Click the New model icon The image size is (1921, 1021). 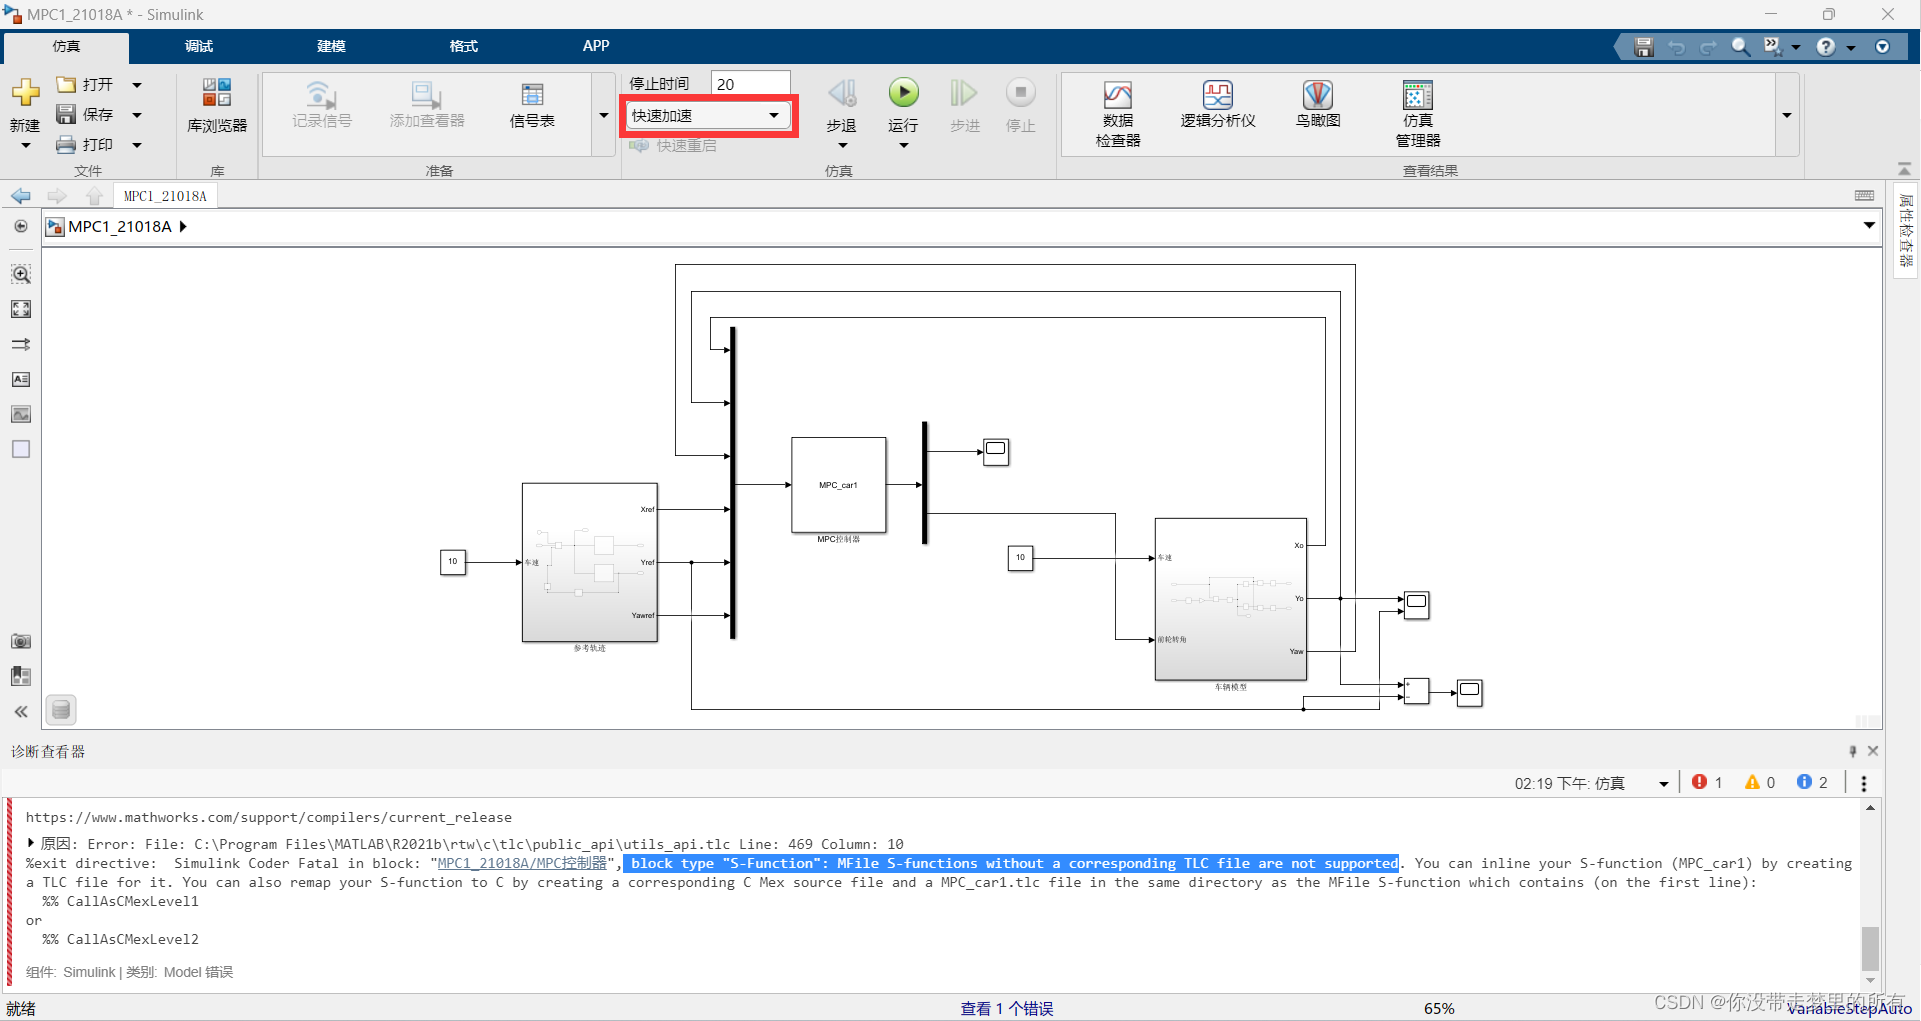[x=25, y=93]
